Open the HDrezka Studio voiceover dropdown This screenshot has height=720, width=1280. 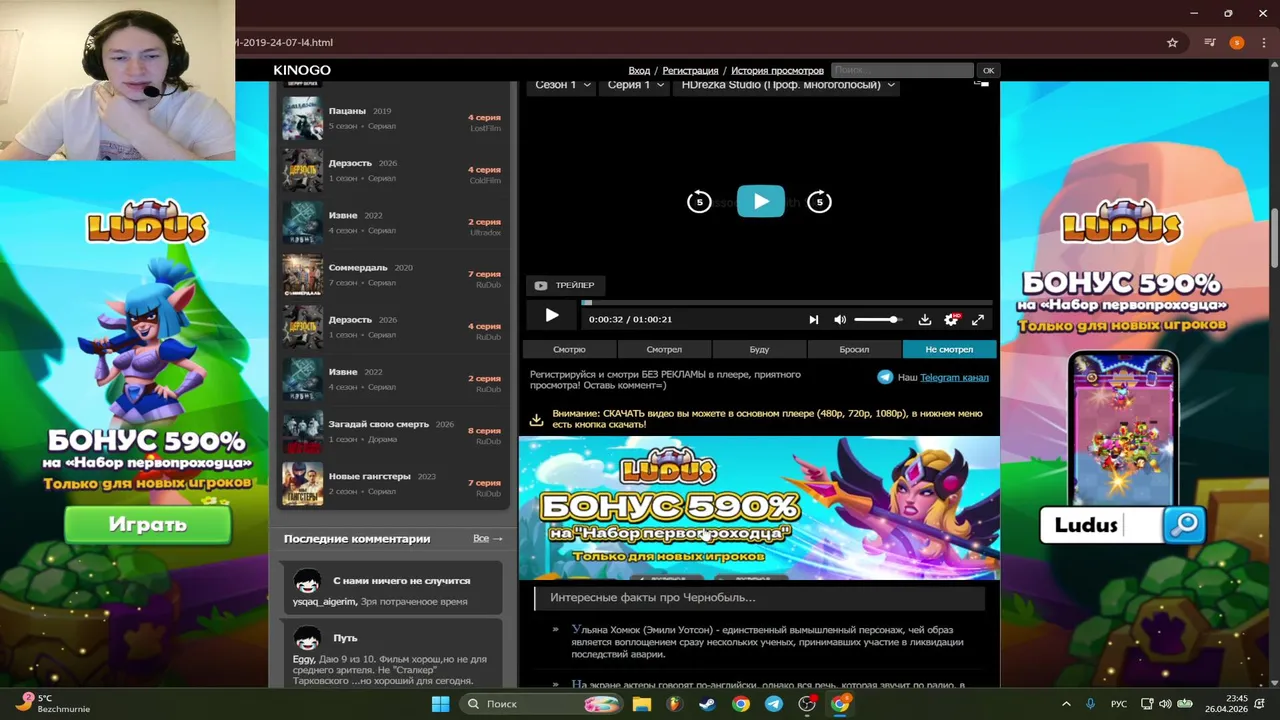[x=787, y=85]
